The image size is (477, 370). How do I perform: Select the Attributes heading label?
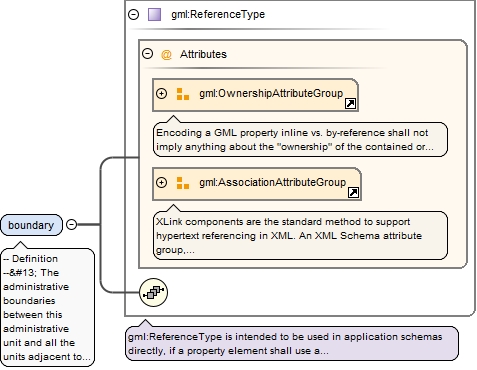point(203,54)
